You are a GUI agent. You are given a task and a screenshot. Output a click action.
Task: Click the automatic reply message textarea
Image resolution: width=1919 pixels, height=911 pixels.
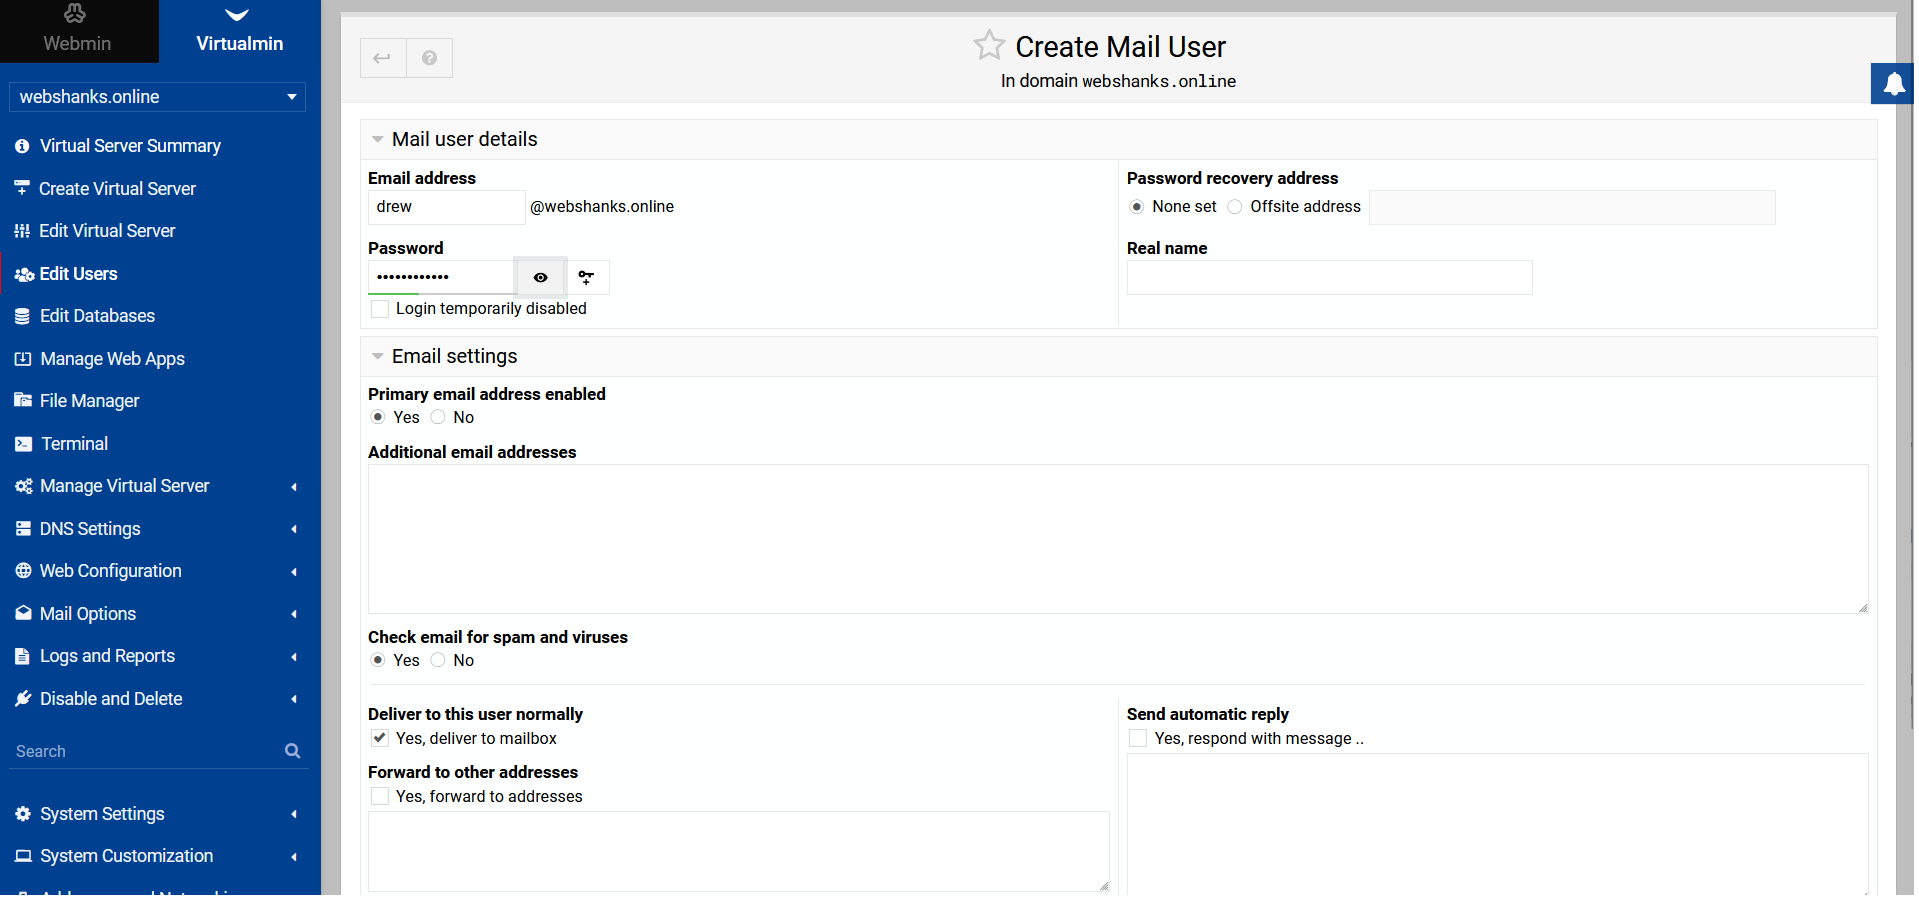click(1498, 824)
